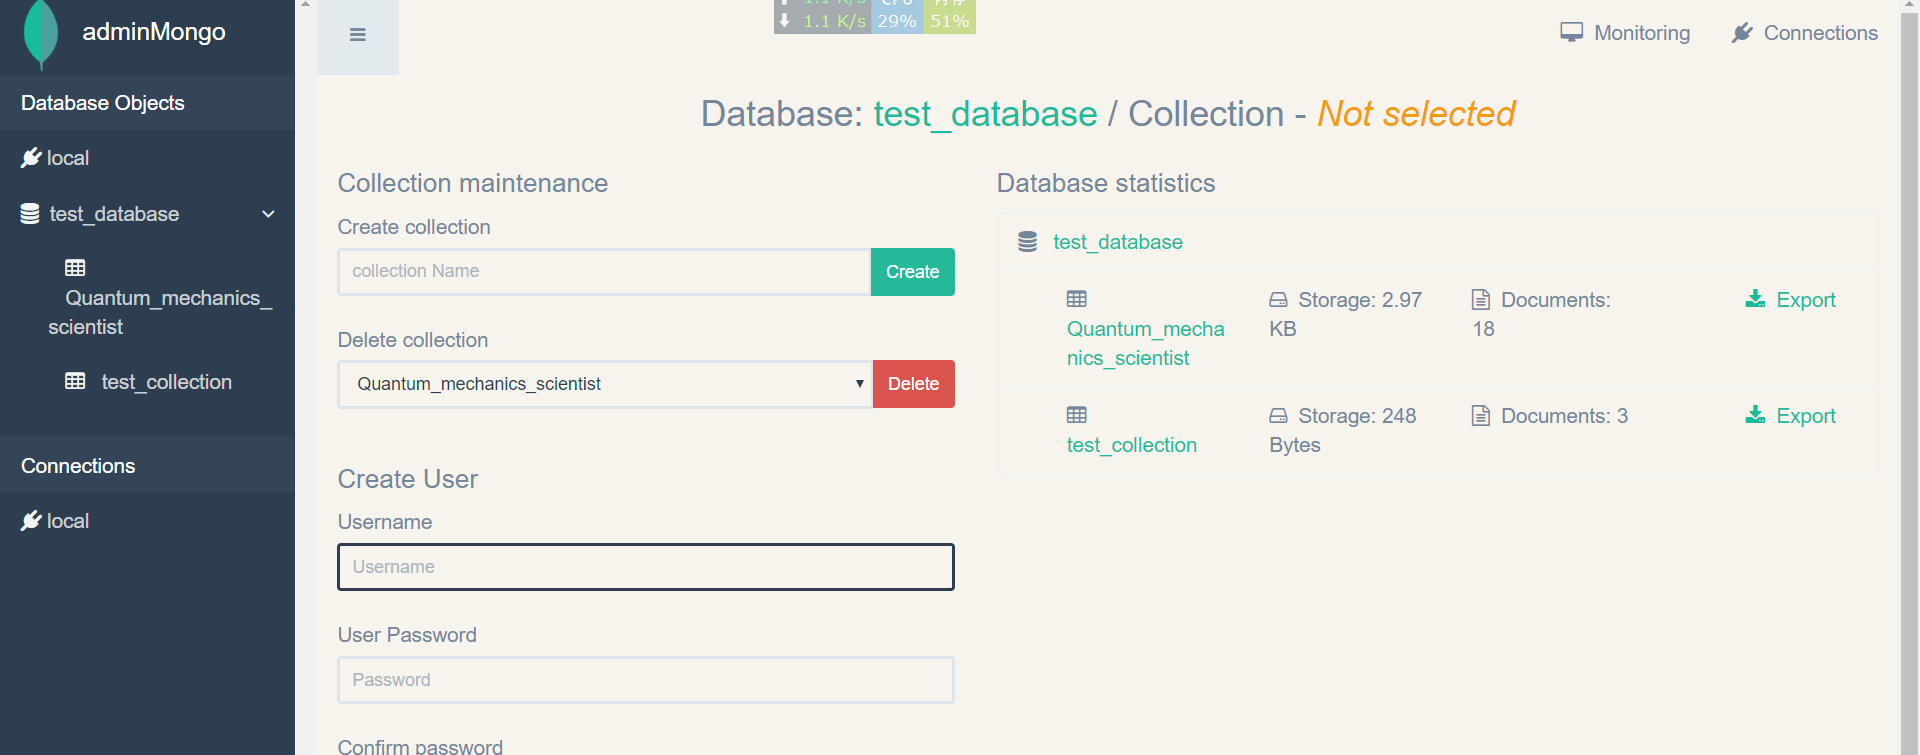Screen dimensions: 1920x755
Task: Open Quantum_mechanics_scientist collection in sidebar
Action: 160,312
